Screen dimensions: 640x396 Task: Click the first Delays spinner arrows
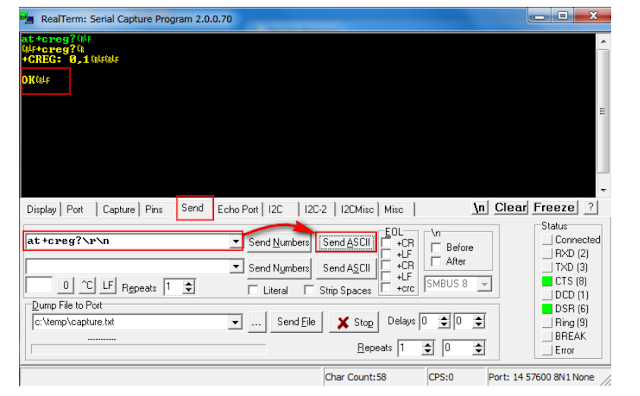(x=444, y=321)
